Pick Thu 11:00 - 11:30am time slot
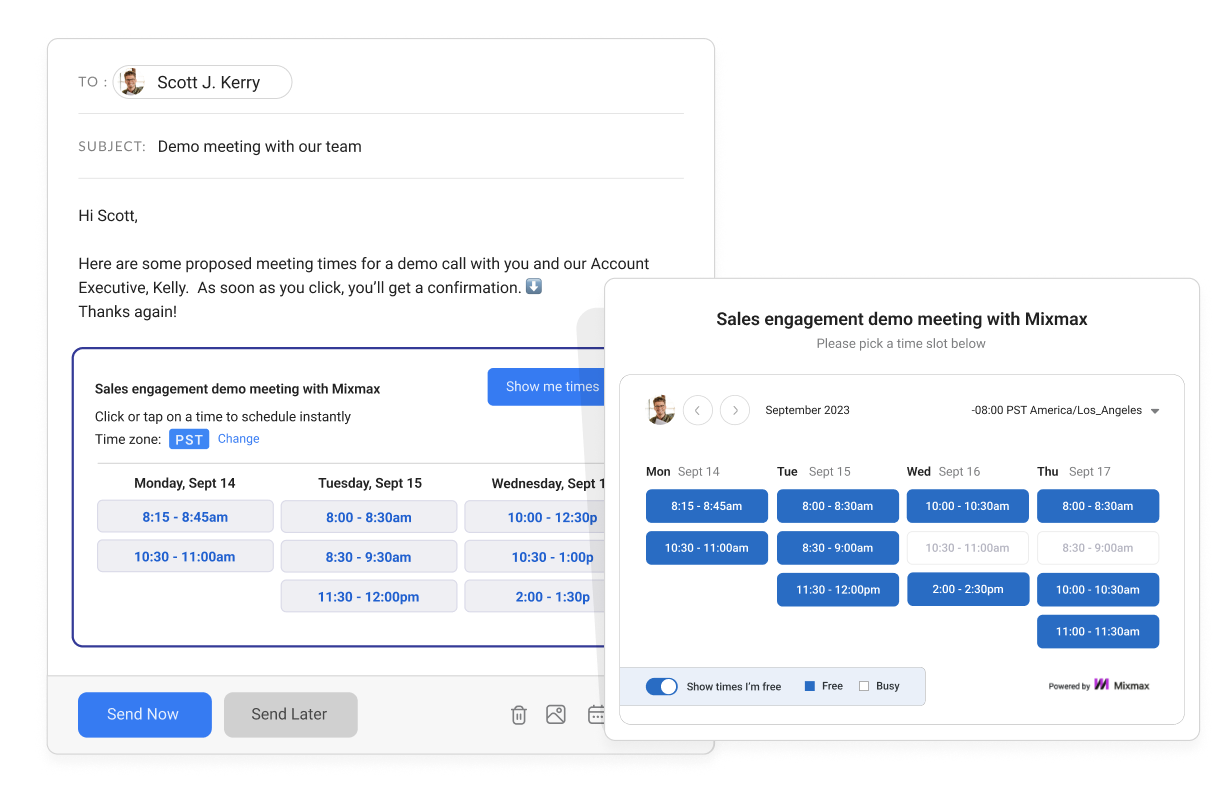This screenshot has width=1231, height=794. tap(1097, 632)
